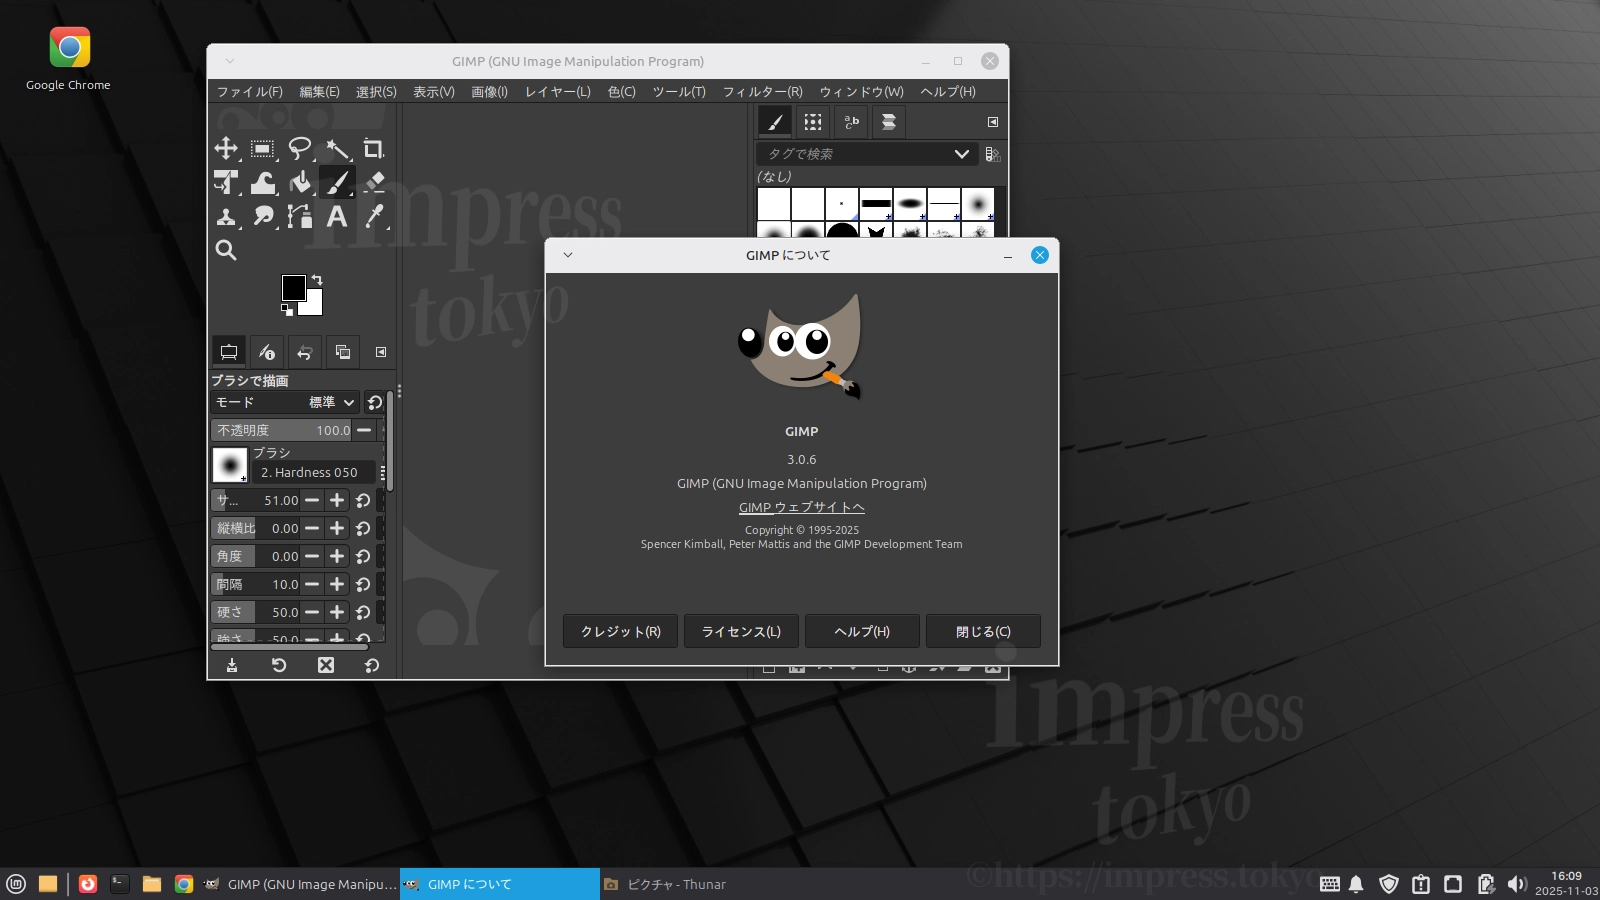Switch to the Undo History tab

[305, 352]
